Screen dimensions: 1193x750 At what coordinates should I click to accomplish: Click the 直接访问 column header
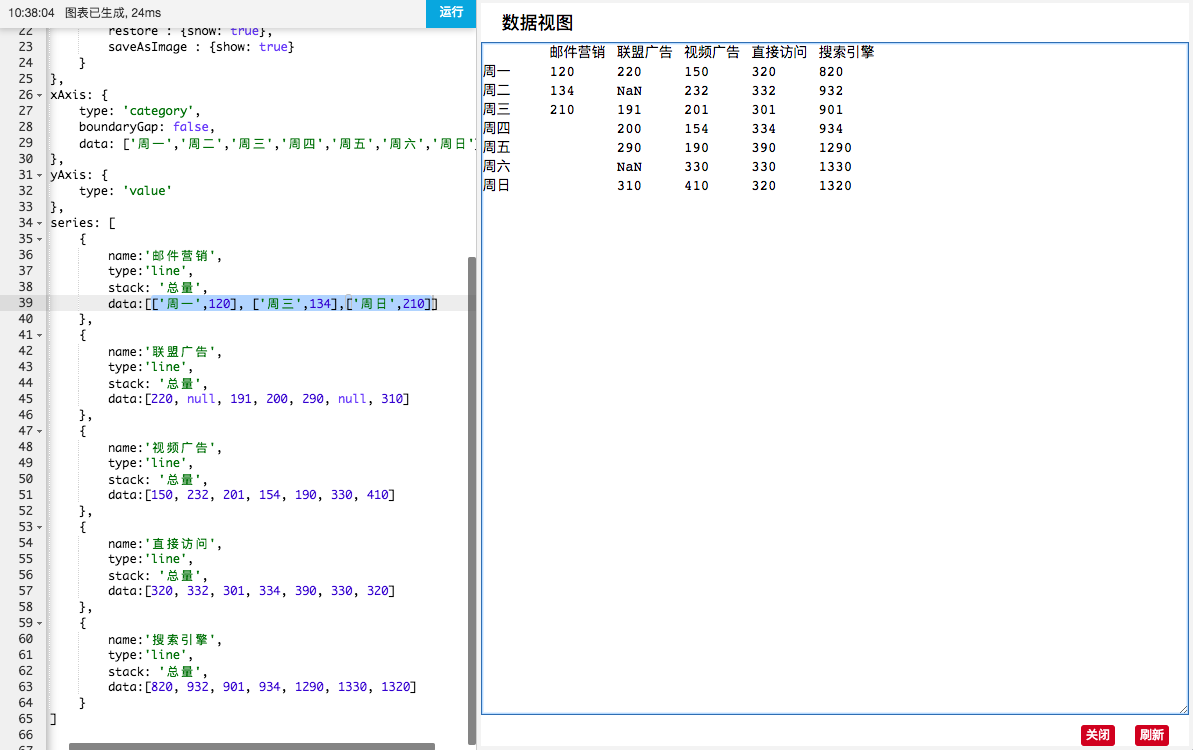(779, 52)
